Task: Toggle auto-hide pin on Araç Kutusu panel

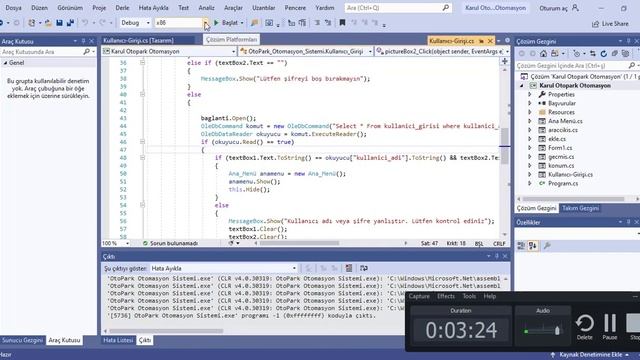Action: tap(83, 41)
